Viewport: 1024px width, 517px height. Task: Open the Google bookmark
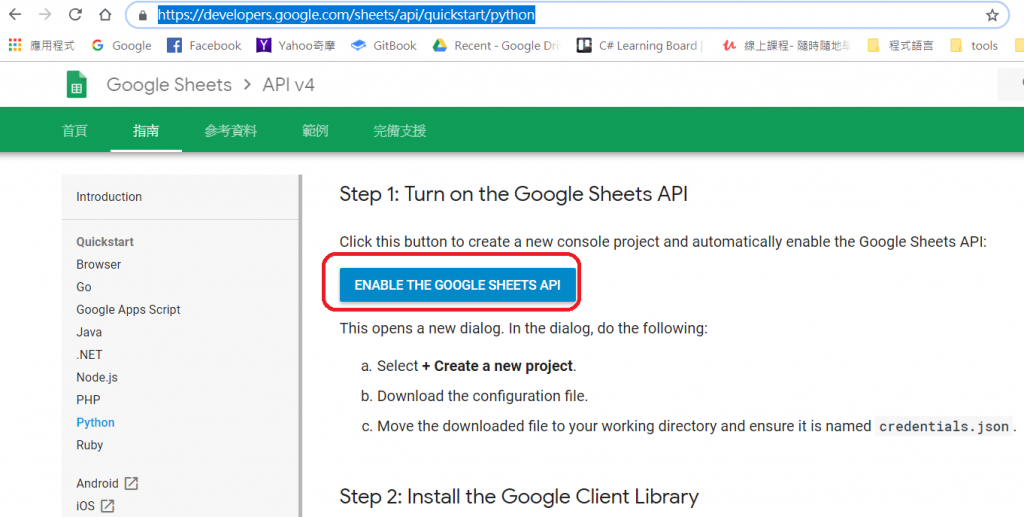tap(121, 46)
